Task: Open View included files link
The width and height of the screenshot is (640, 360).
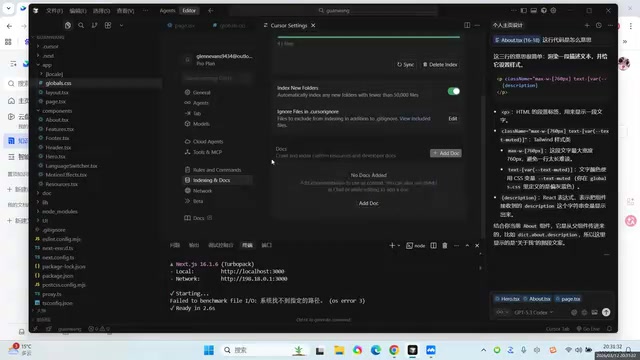Action: pos(415,118)
